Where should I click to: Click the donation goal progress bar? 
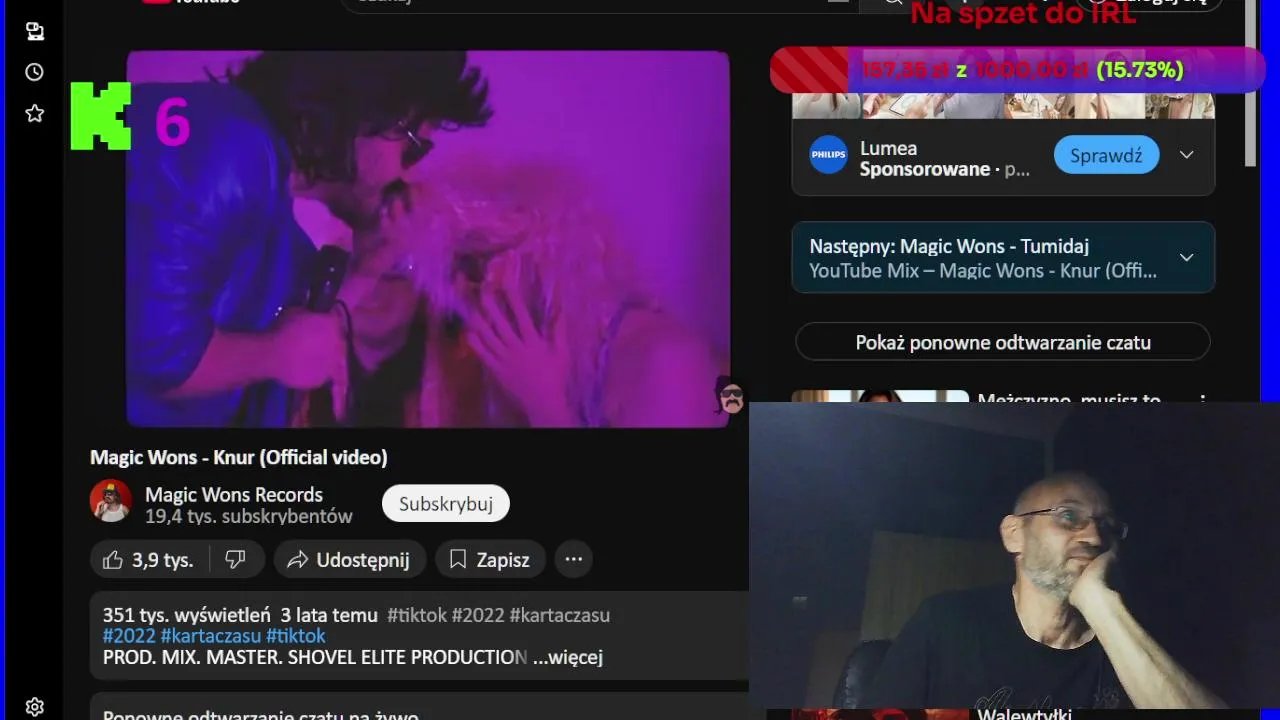click(x=1017, y=70)
